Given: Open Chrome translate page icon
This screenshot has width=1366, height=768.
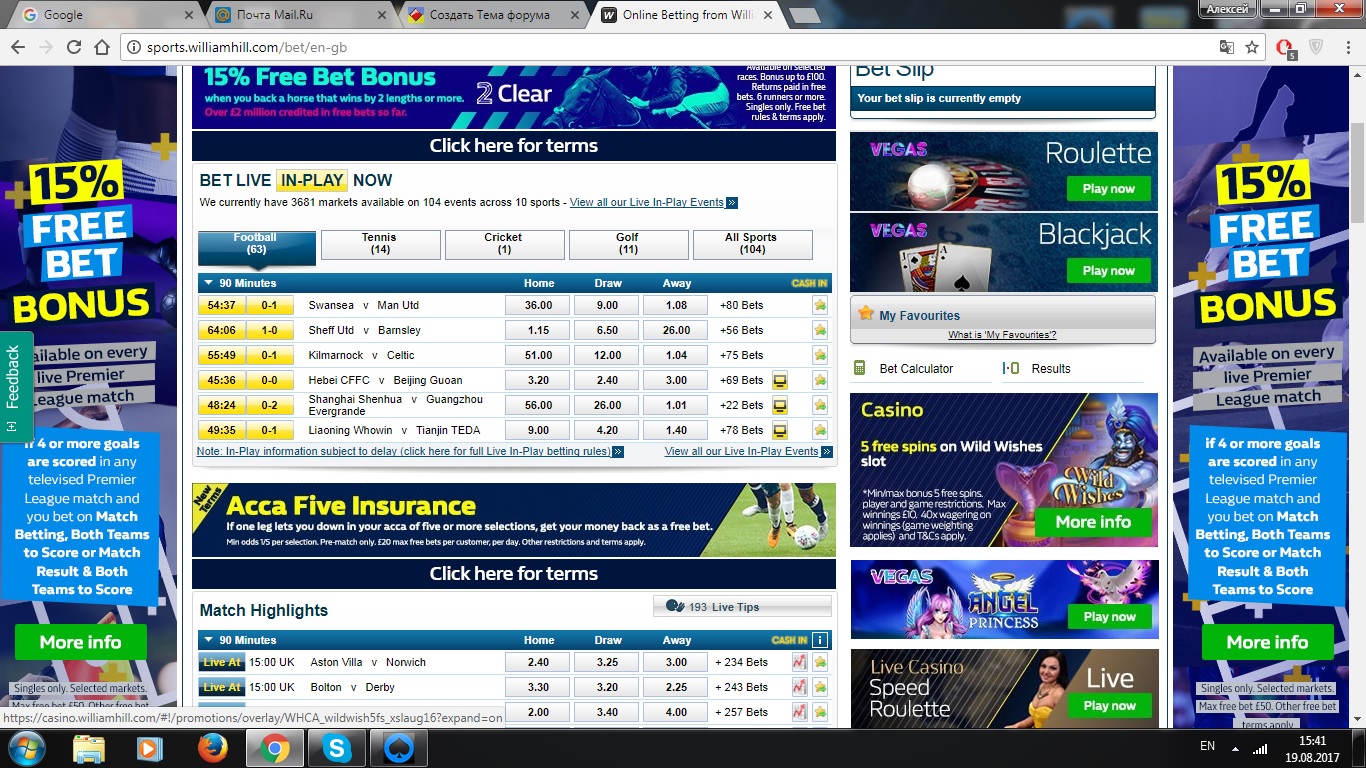Looking at the screenshot, I should tap(1226, 47).
